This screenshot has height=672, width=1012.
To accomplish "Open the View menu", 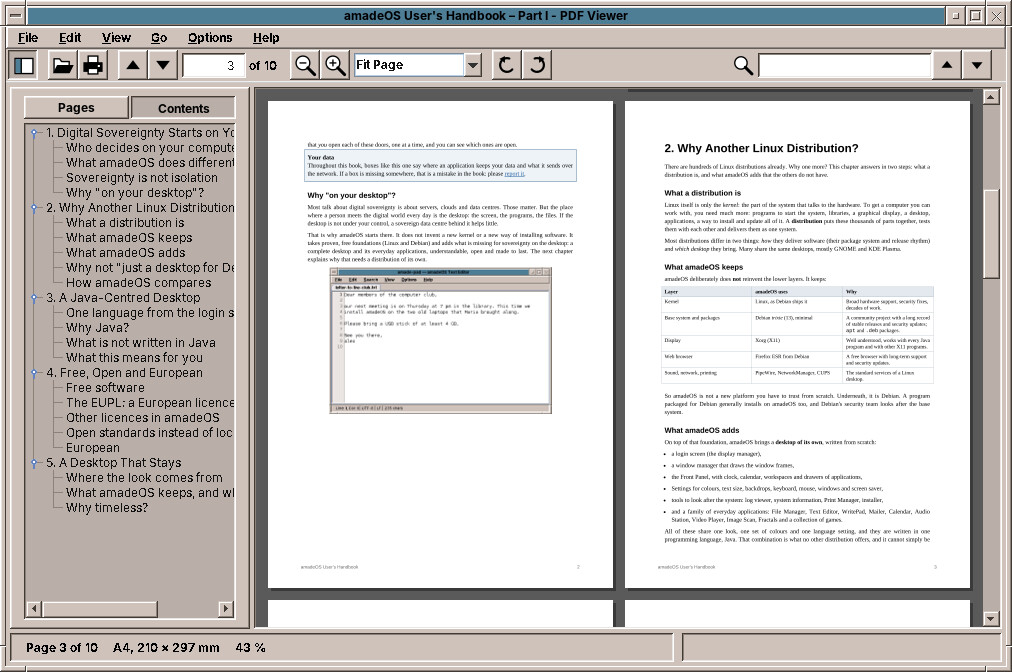I will point(116,37).
